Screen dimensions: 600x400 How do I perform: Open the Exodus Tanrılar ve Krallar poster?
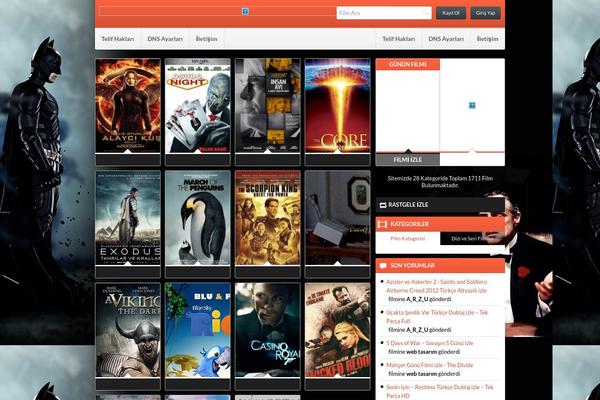(128, 218)
